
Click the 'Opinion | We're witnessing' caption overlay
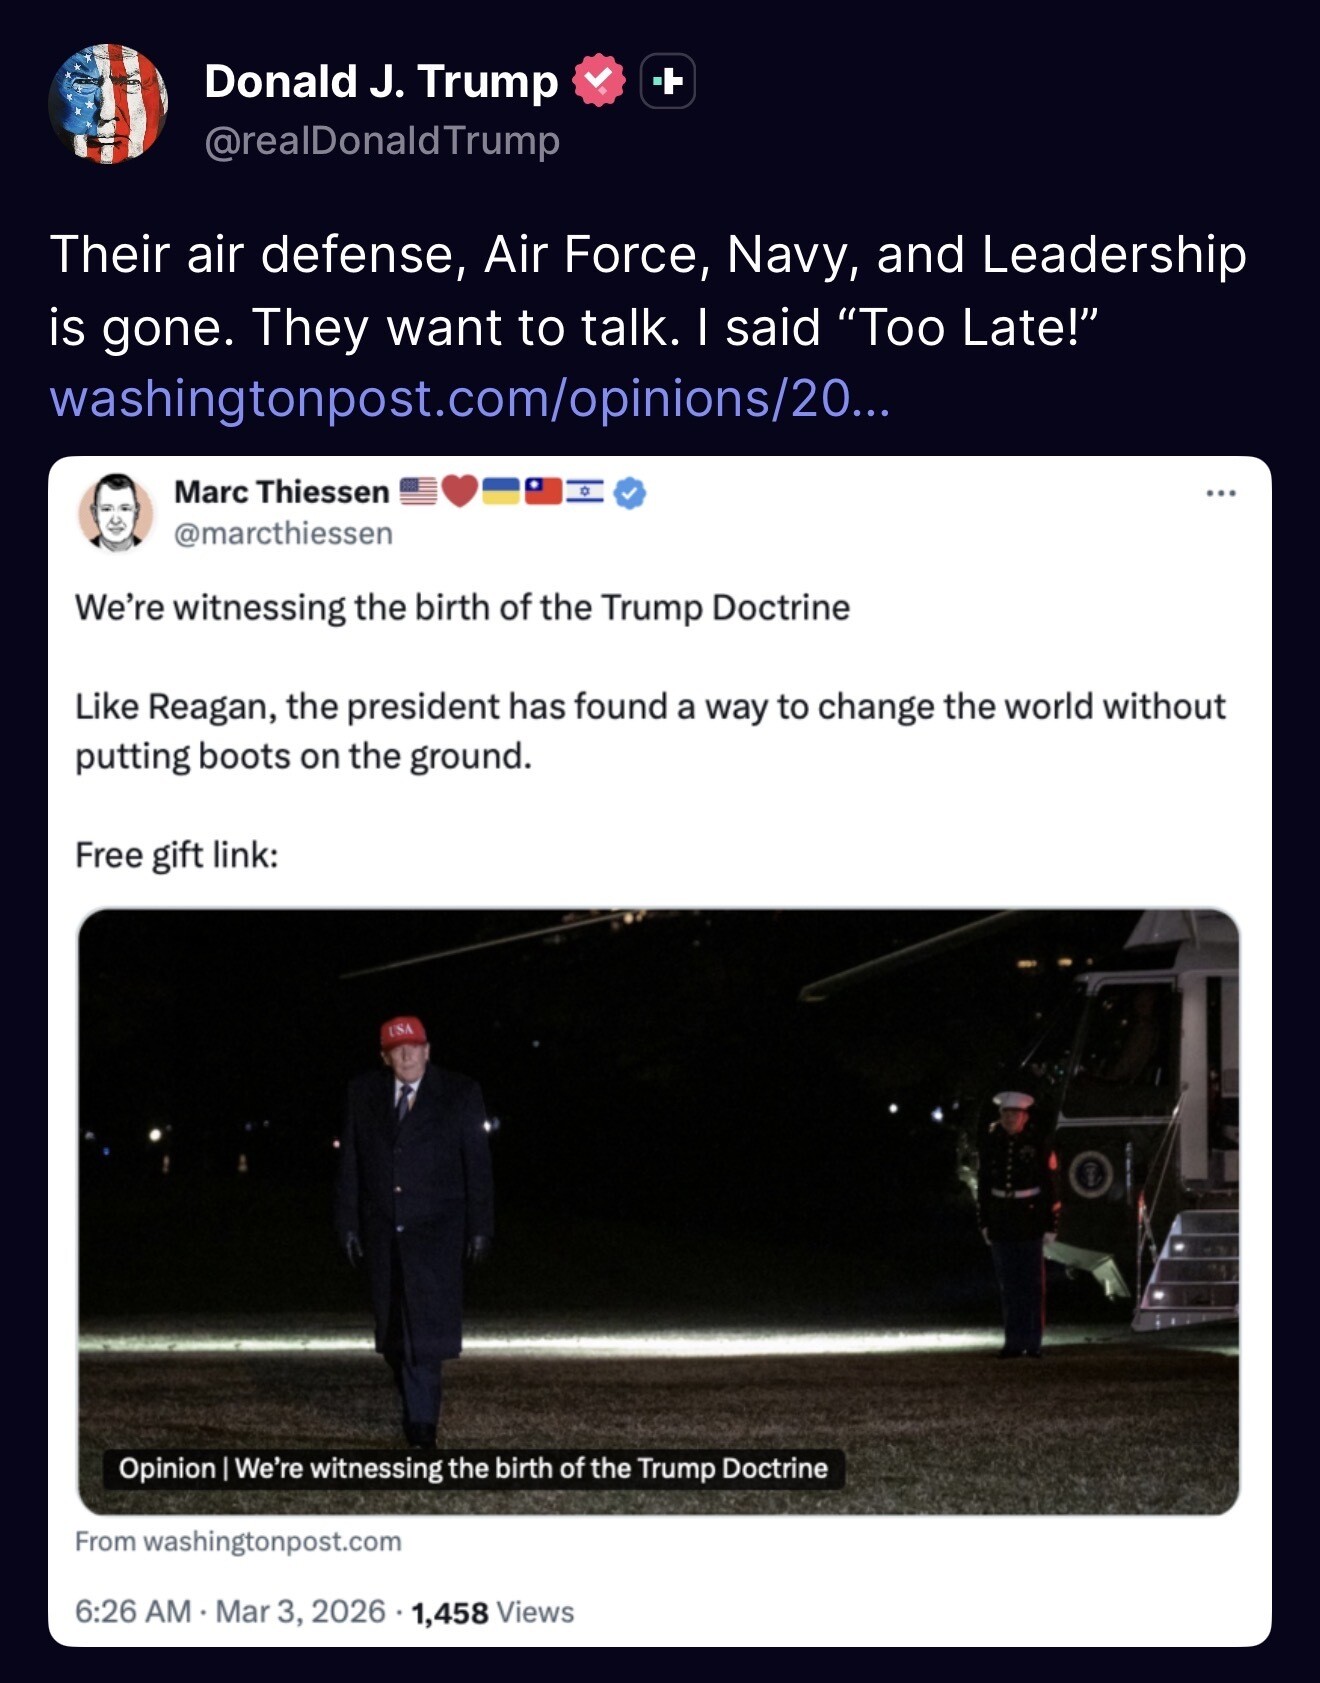(473, 1468)
